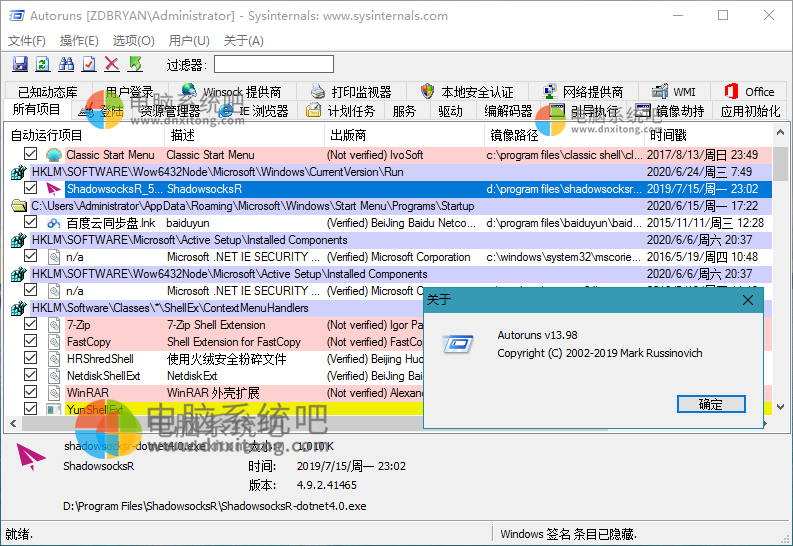Switch to the Winsock 提供商 tab

tap(232, 92)
